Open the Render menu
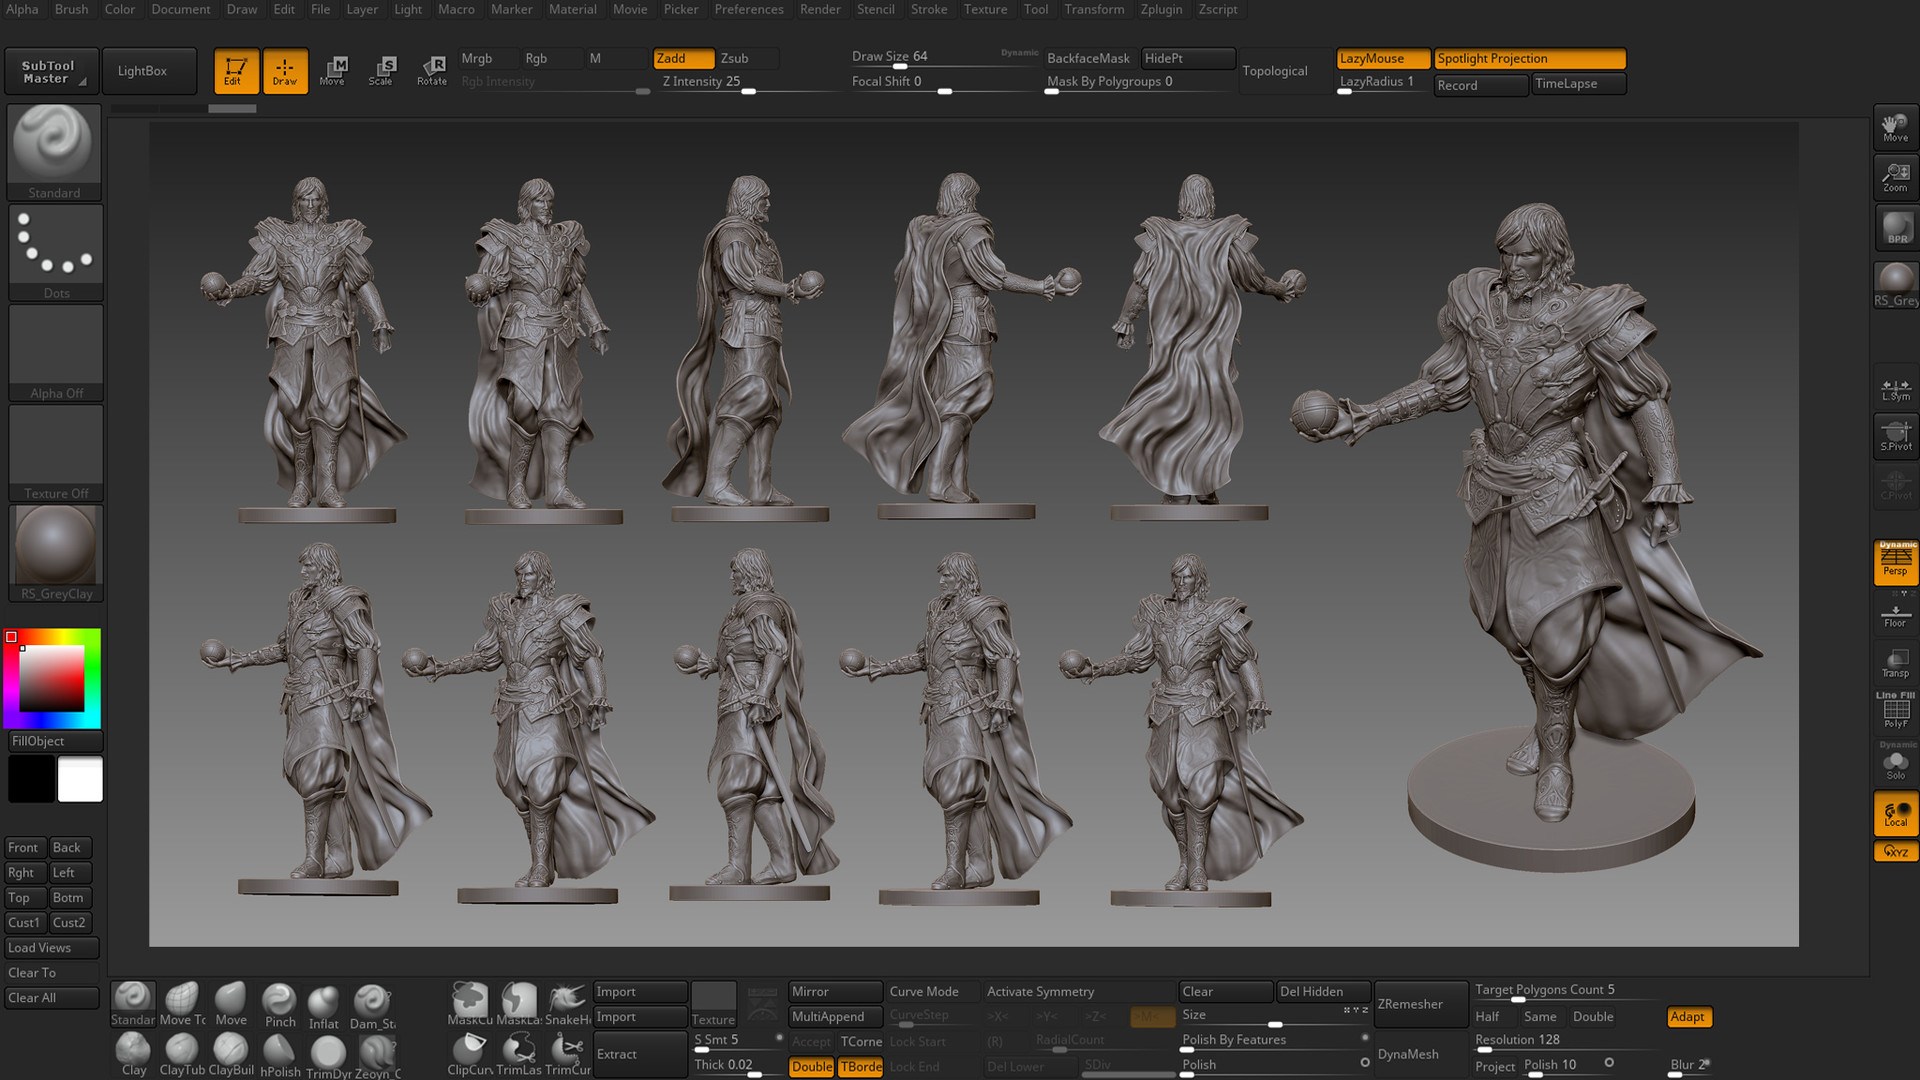The width and height of the screenshot is (1920, 1080). pyautogui.click(x=820, y=9)
